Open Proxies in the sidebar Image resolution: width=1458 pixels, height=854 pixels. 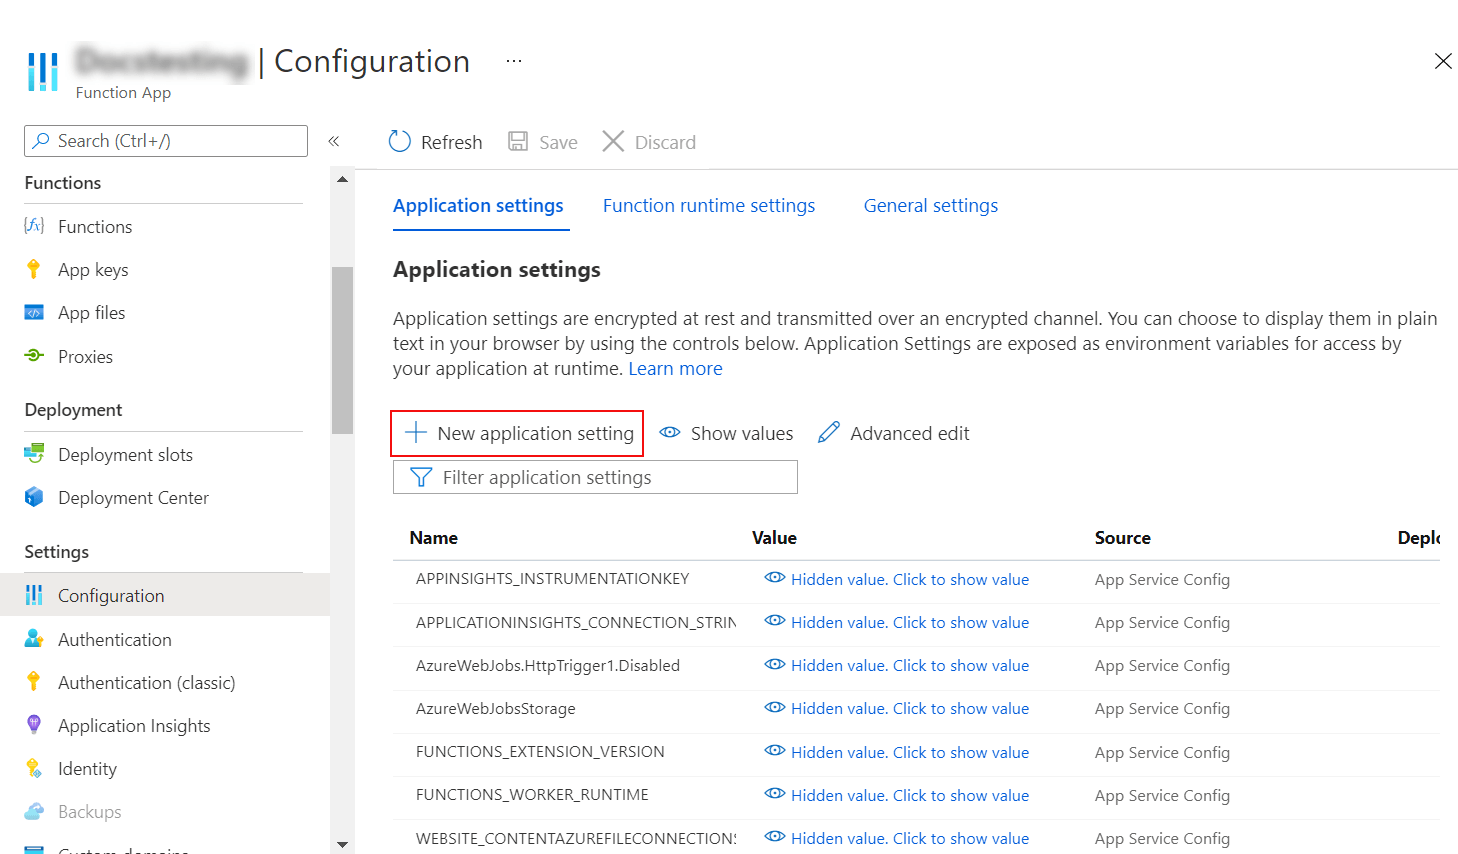tap(85, 357)
